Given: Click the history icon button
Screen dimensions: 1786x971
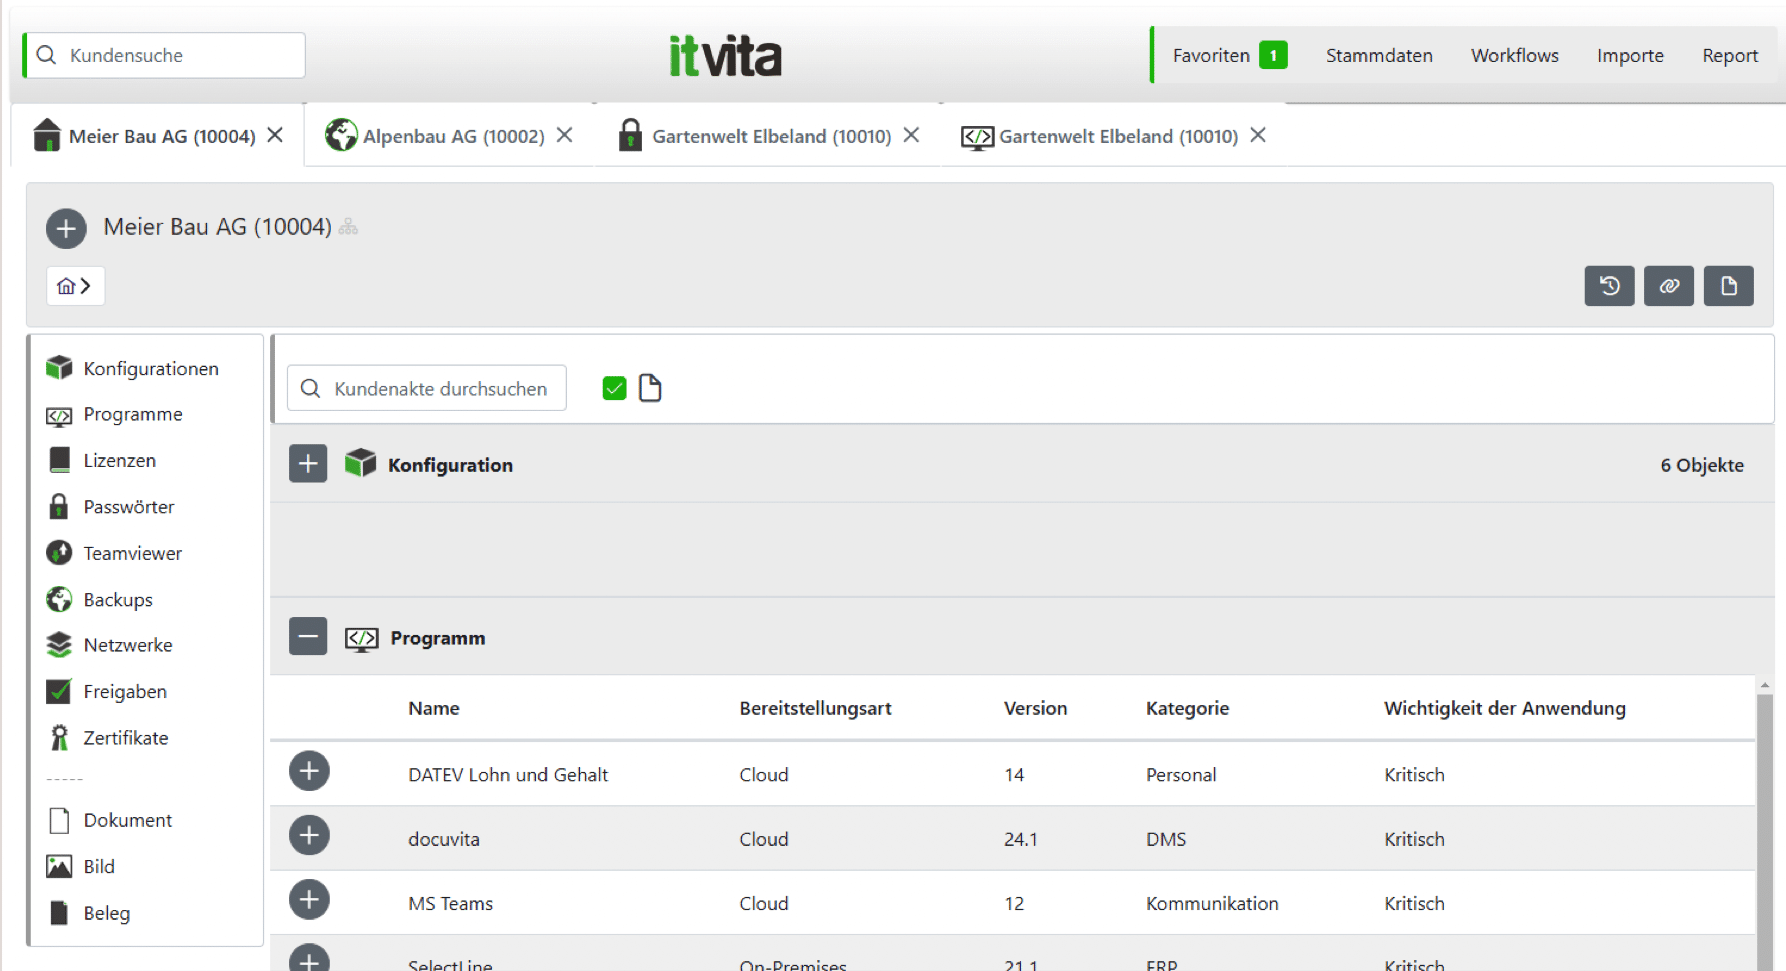Looking at the screenshot, I should click(x=1609, y=286).
